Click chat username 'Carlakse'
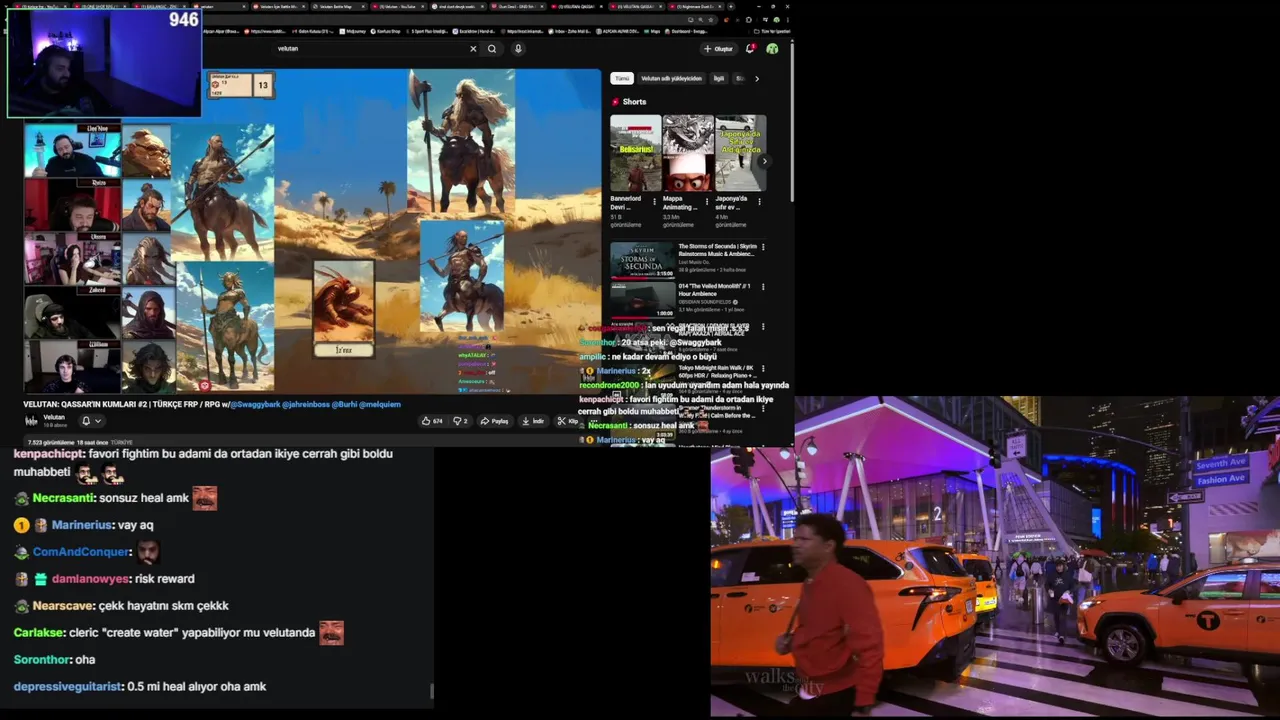The height and width of the screenshot is (720, 1280). point(39,633)
